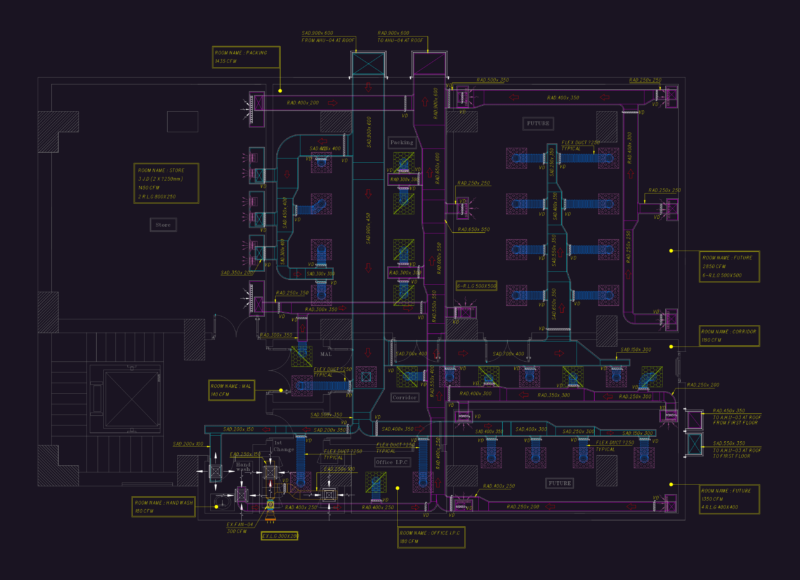Image resolution: width=800 pixels, height=580 pixels.
Task: Click the 'EX.FAN-04' label
Action: click(x=240, y=524)
